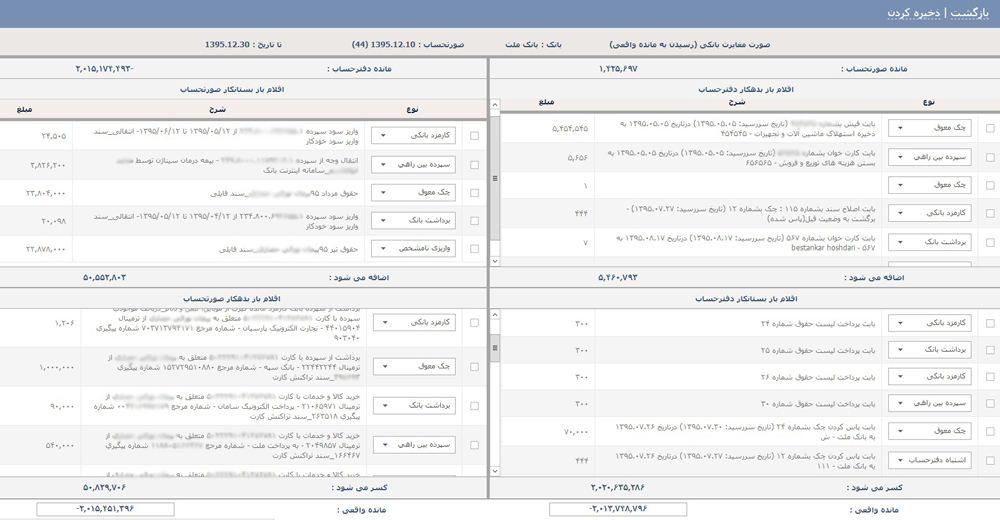Open type dropdown for لیست حقوق شماره ۲۶
Image resolution: width=1000 pixels, height=520 pixels.
tap(930, 376)
